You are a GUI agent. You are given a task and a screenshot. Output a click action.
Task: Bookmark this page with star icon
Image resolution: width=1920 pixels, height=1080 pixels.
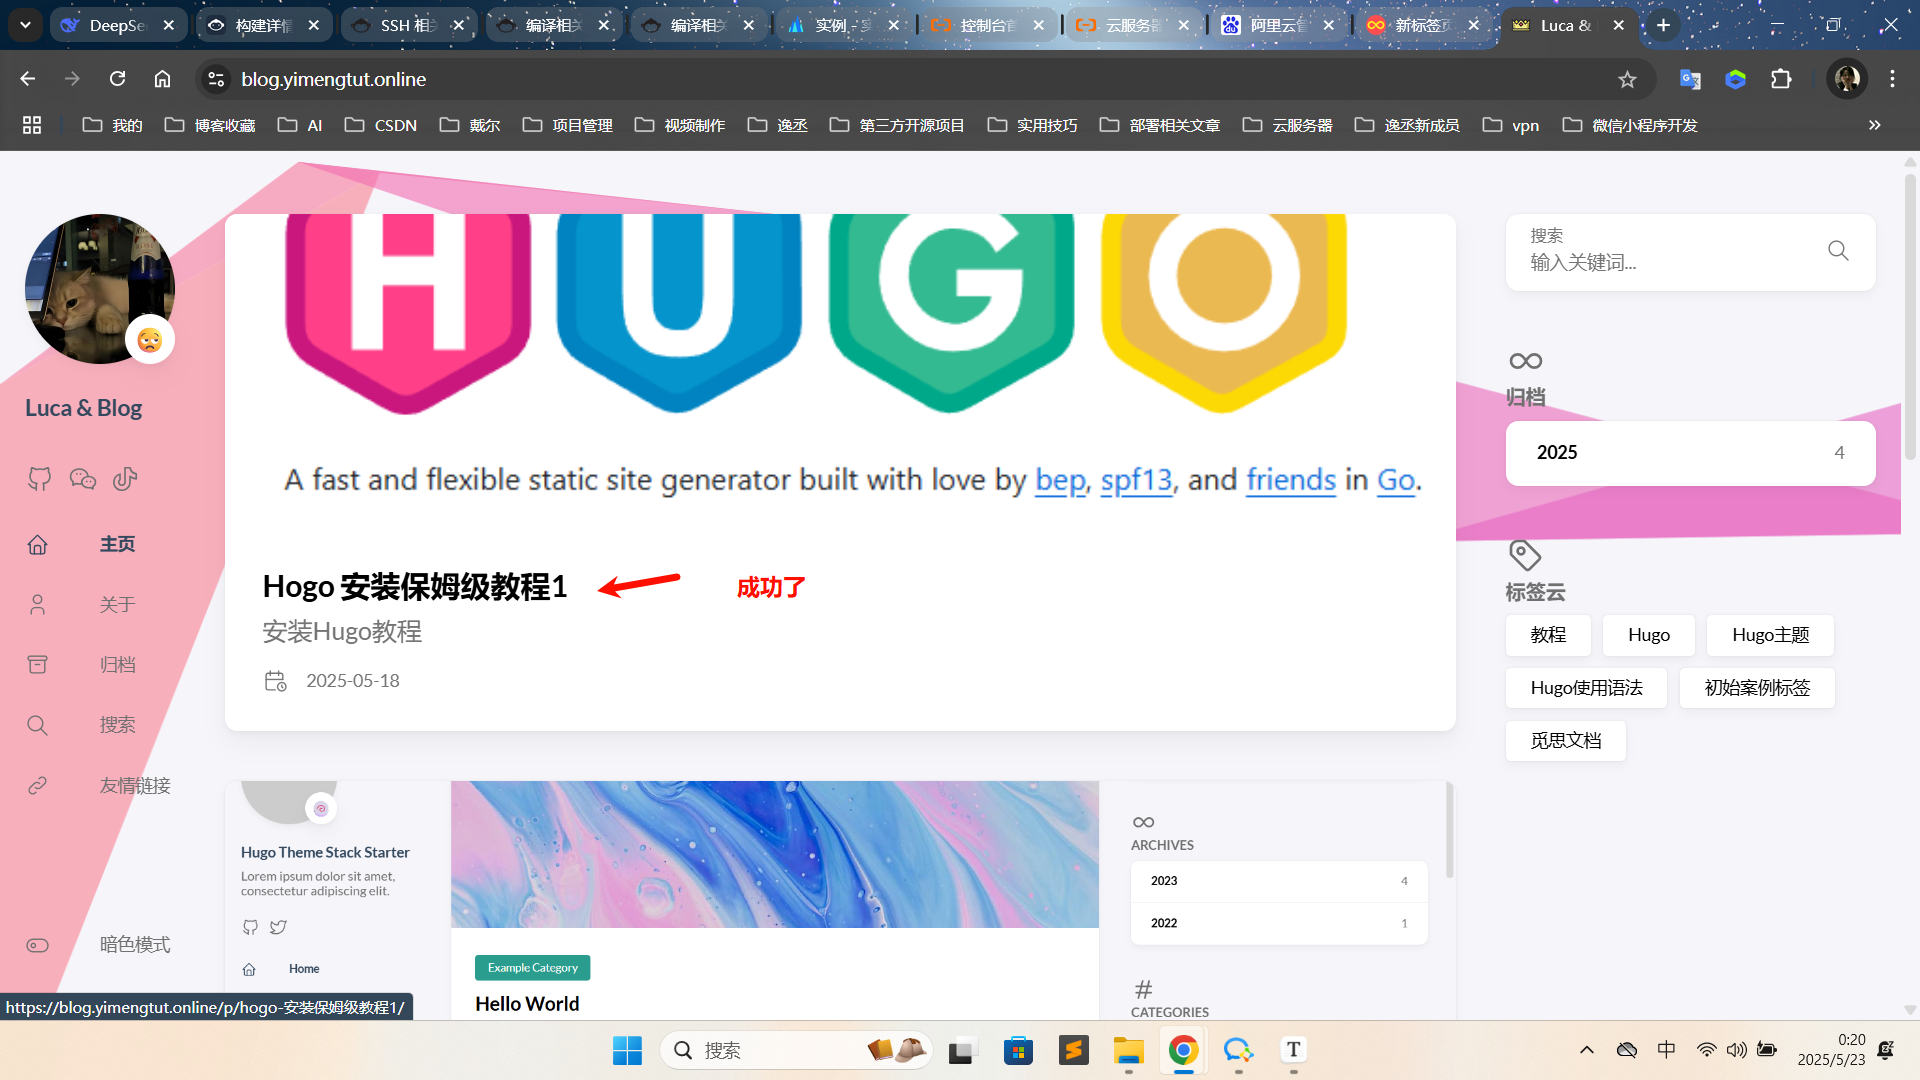tap(1627, 79)
